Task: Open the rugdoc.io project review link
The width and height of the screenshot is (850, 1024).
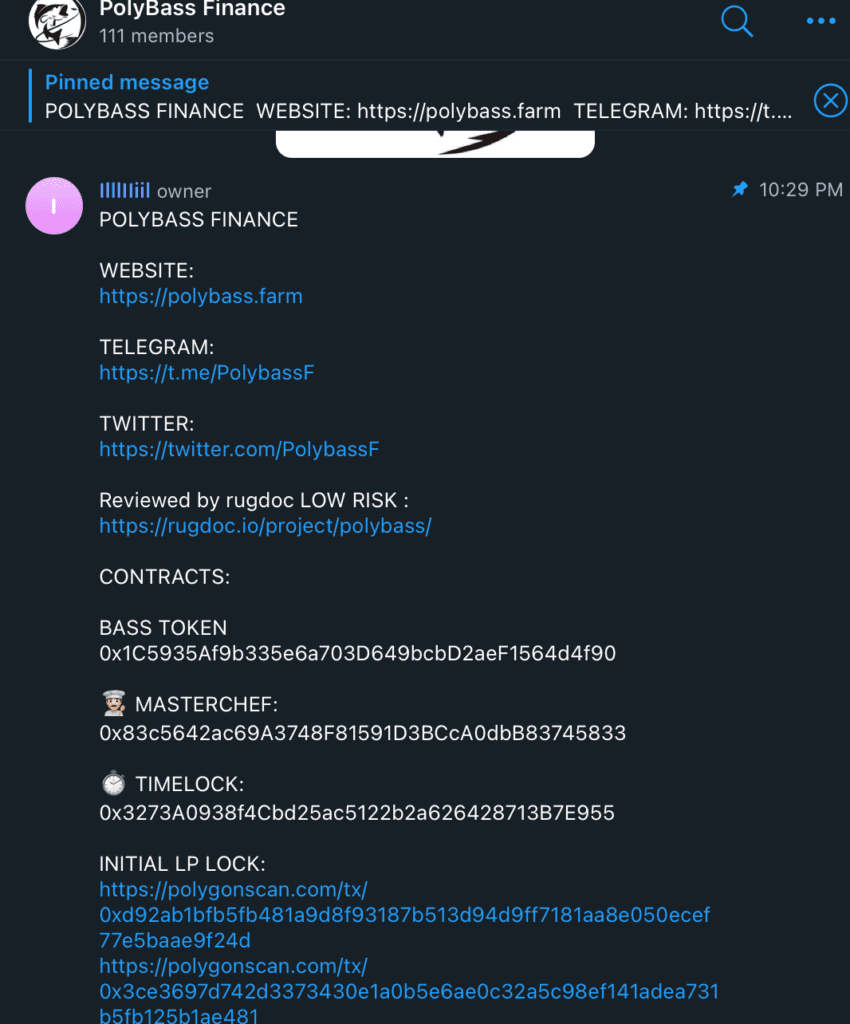Action: click(x=265, y=526)
